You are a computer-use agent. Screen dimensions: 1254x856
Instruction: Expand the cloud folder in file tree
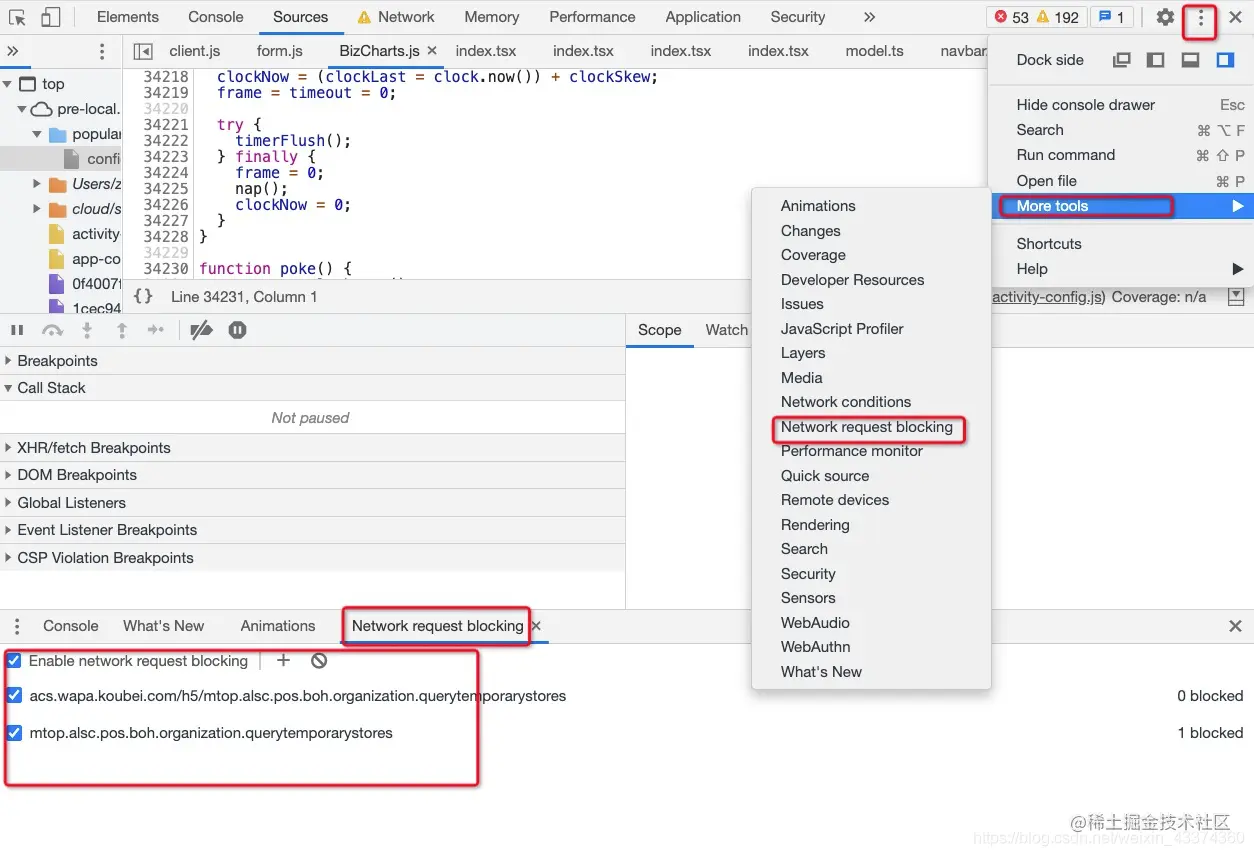pos(37,209)
